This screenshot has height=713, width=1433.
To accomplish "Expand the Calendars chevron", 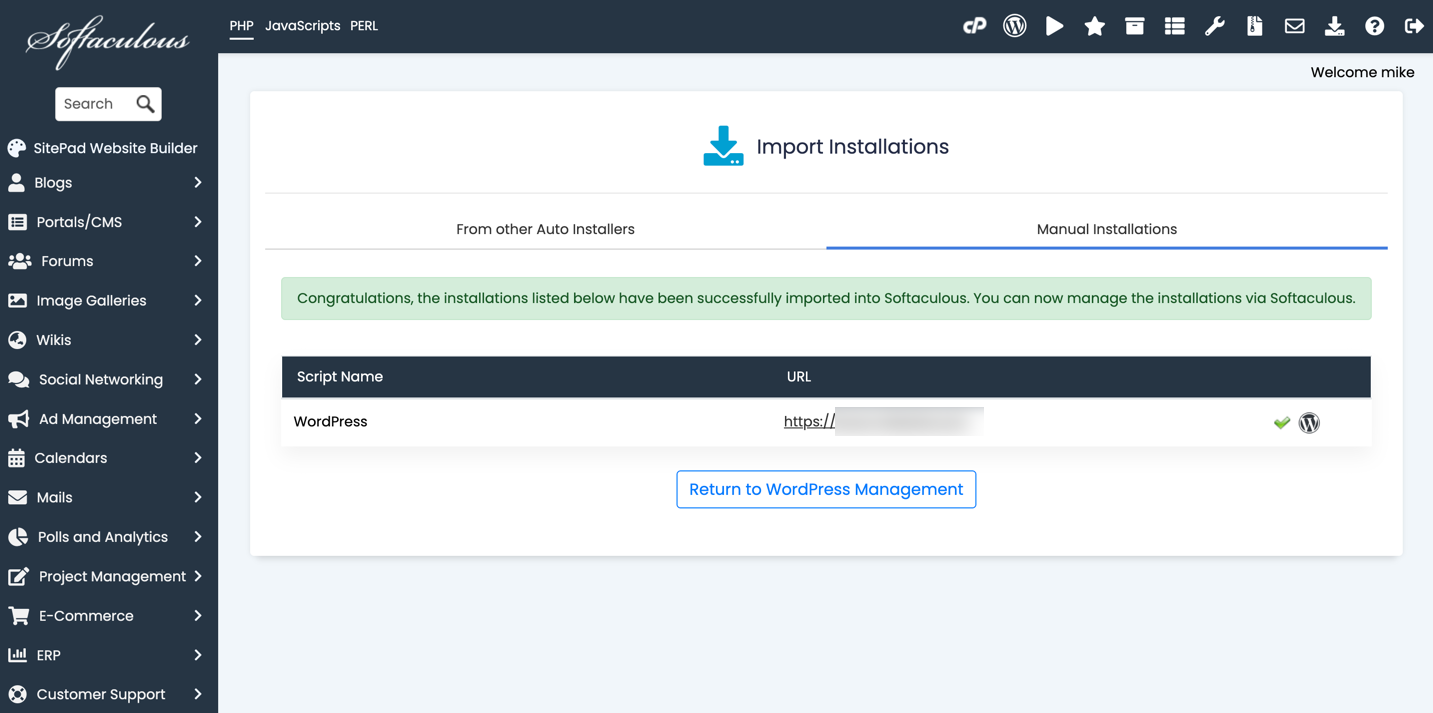I will click(198, 458).
